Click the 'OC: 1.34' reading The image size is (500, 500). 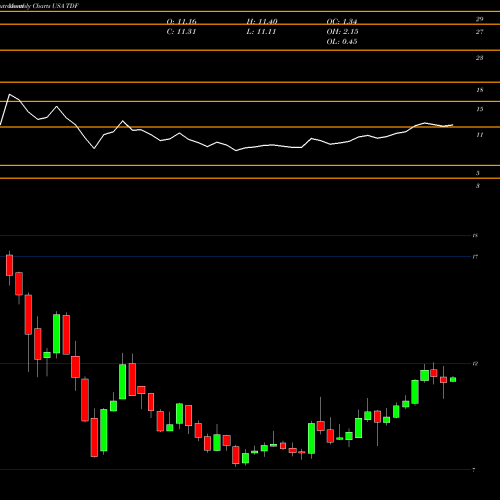[x=342, y=21]
